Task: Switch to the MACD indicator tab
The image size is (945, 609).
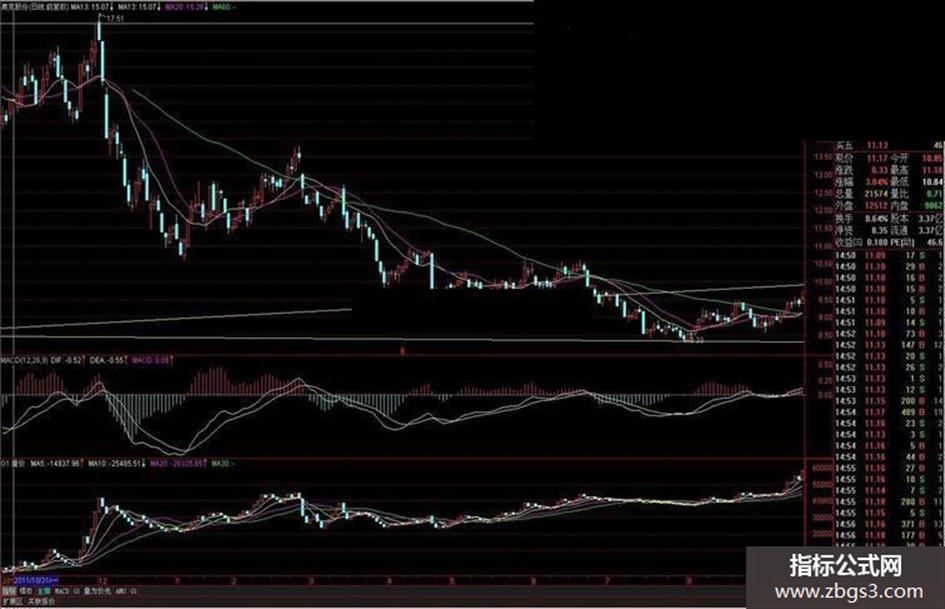Action: [62, 592]
